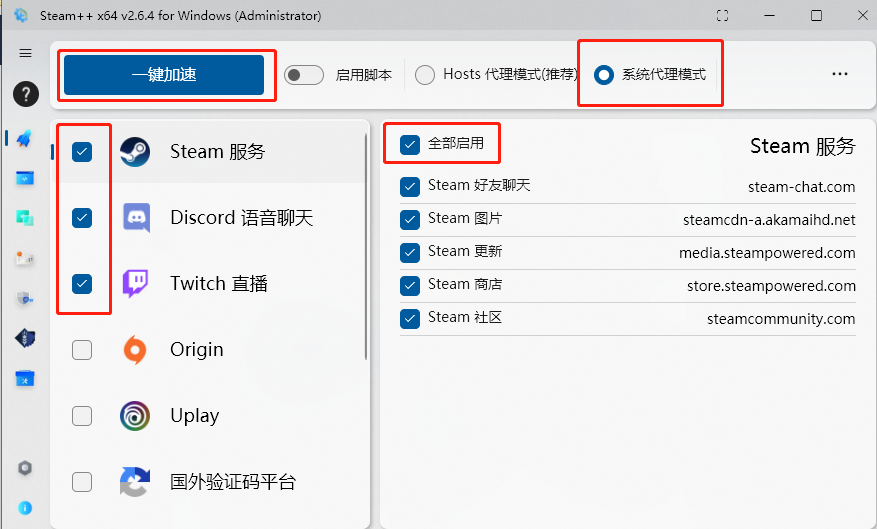Screen dimensions: 877x529
Task: Click store.steampowered.com domain text
Action: 771,286
